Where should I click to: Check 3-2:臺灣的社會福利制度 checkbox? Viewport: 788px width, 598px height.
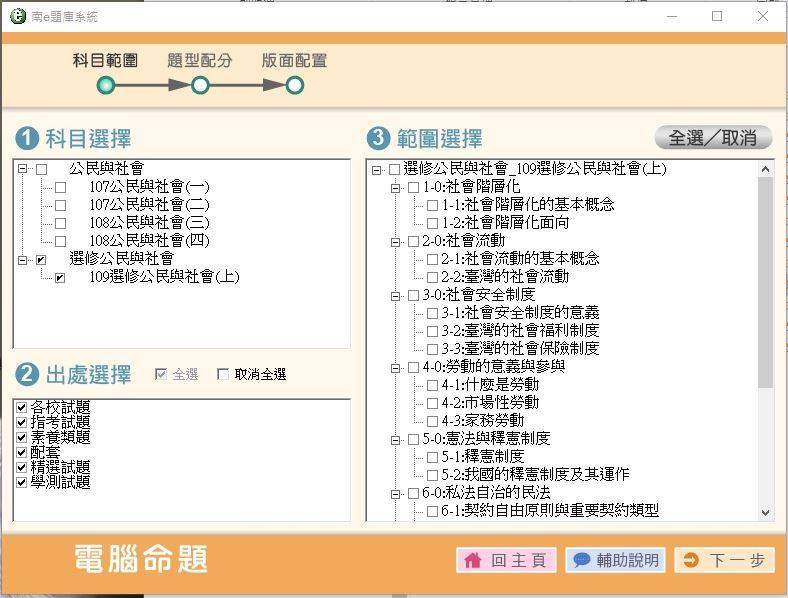(432, 332)
